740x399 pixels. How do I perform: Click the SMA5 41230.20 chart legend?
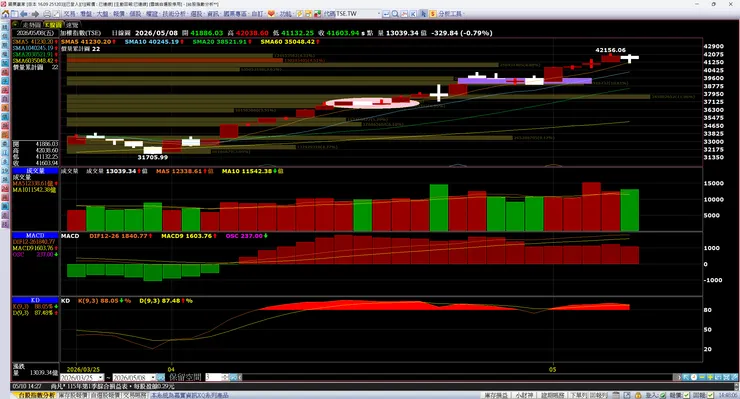click(x=89, y=42)
